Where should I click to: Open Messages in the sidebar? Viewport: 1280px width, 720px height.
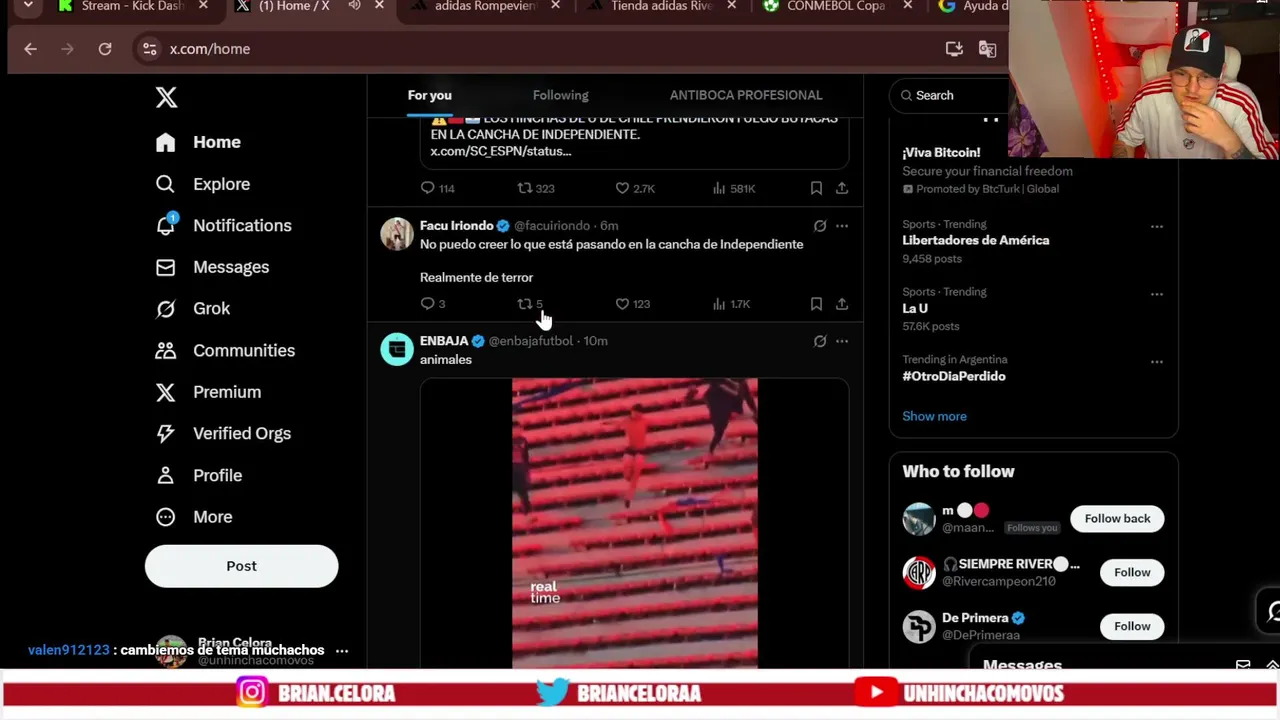click(213, 267)
